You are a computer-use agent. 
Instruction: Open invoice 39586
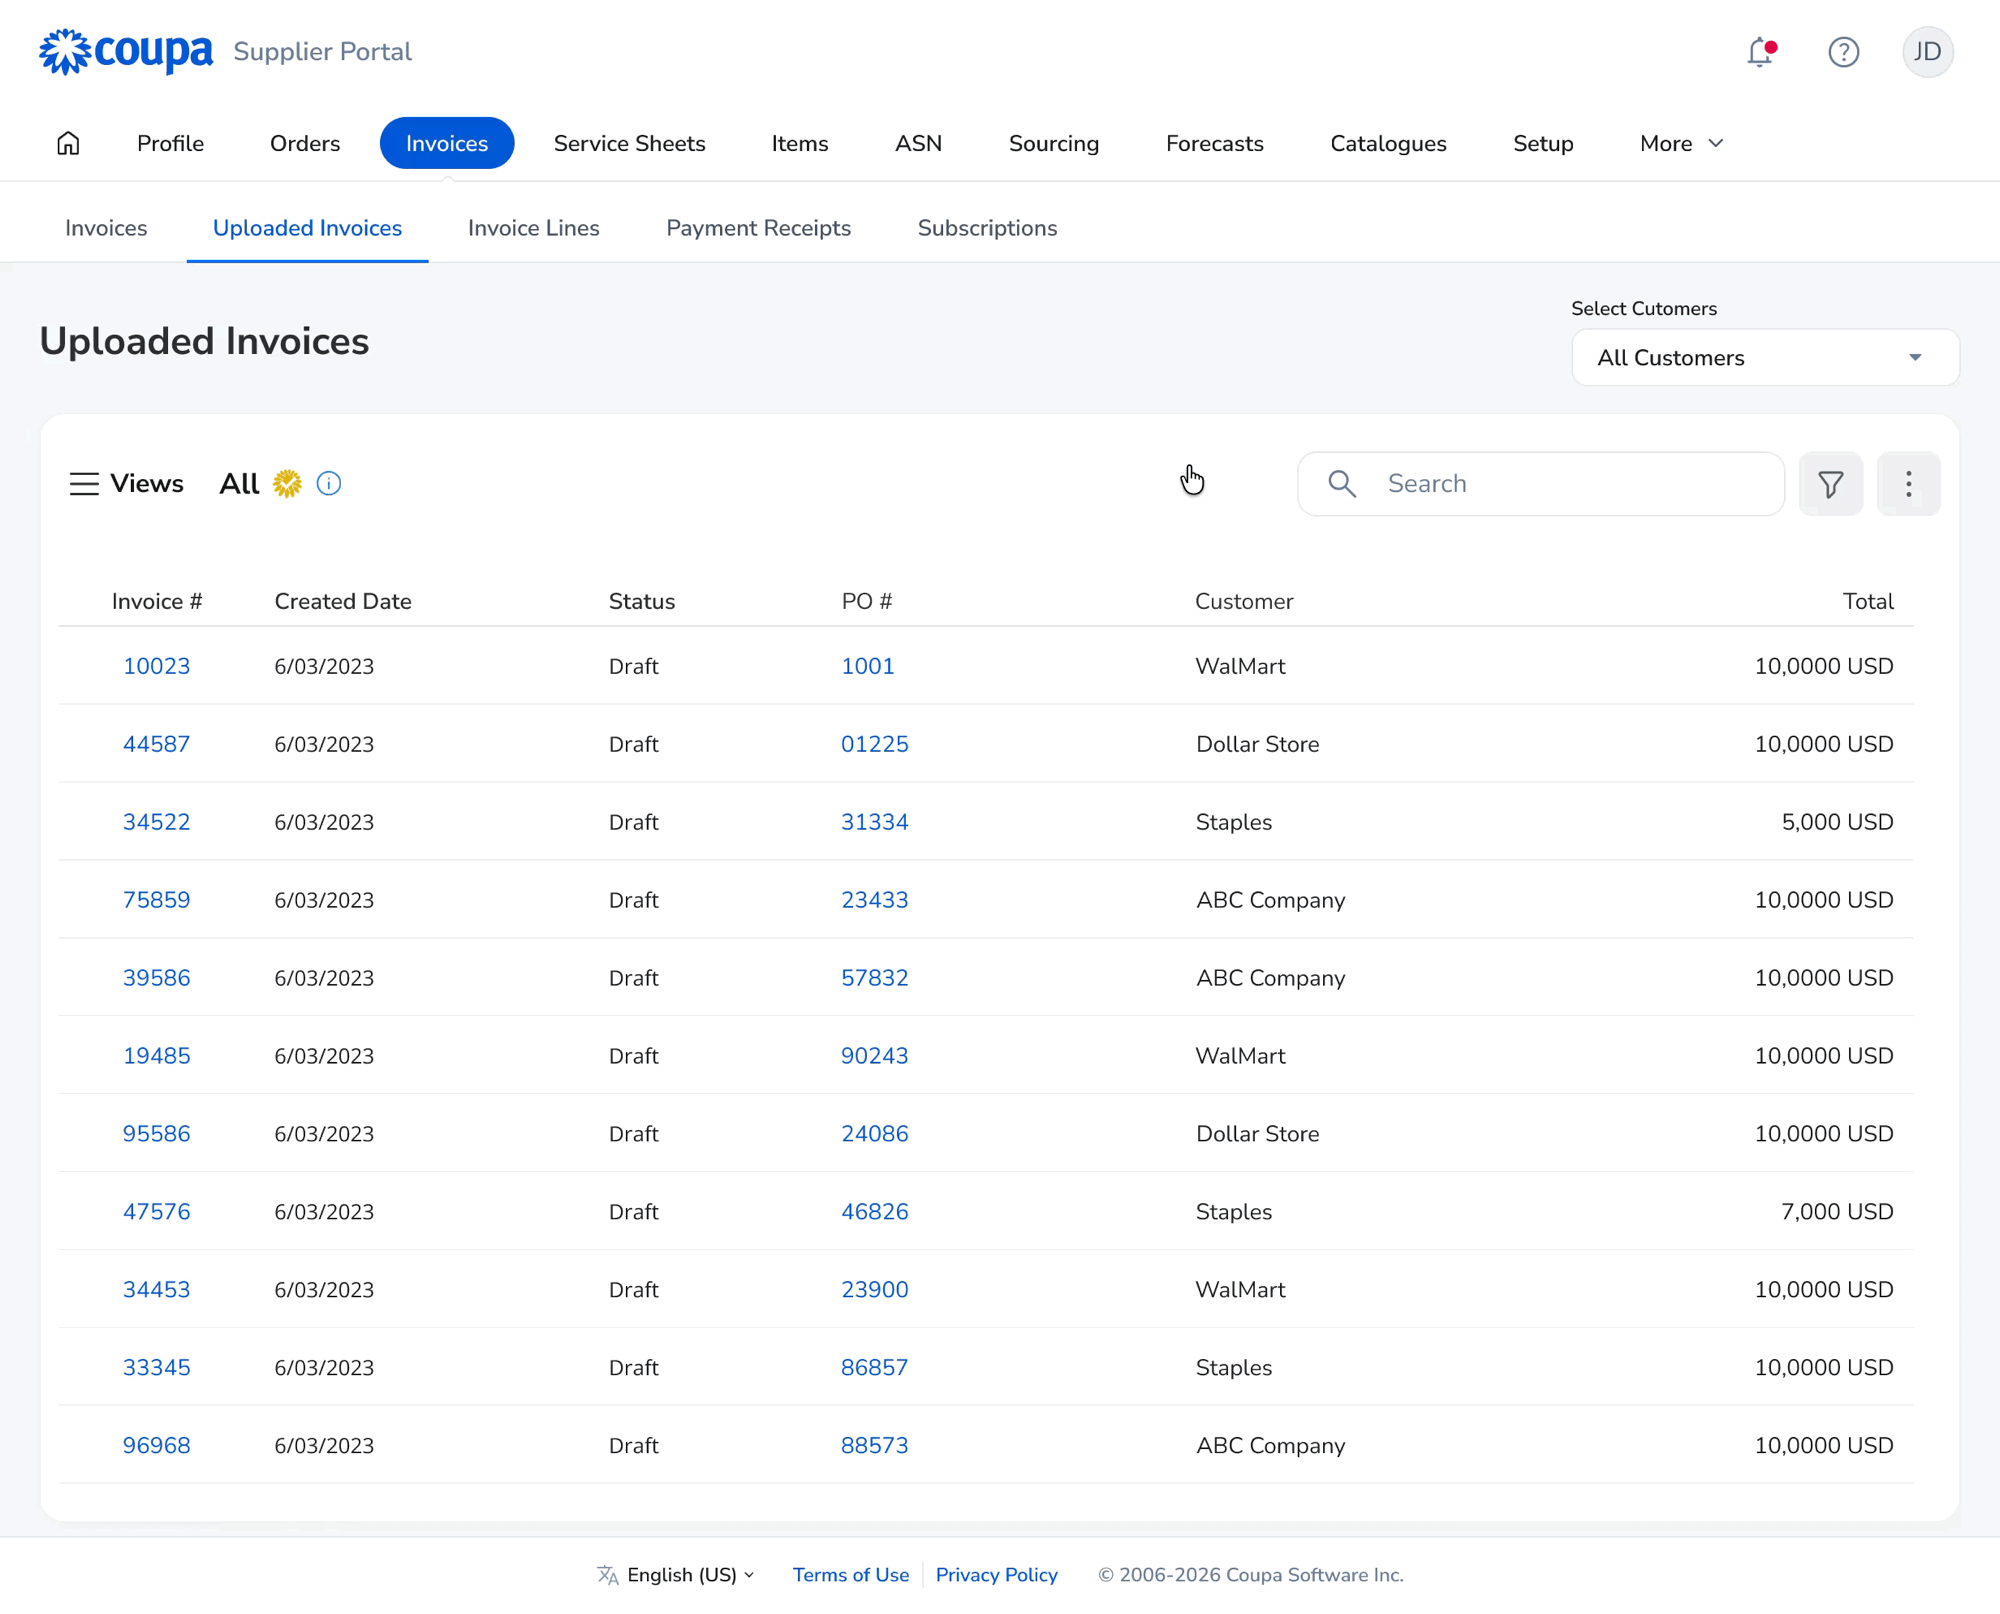[x=156, y=978]
